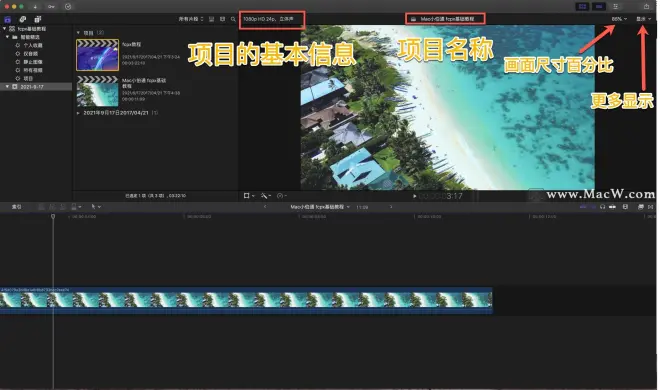Click the 索引 index button
This screenshot has height=390, width=660.
pyautogui.click(x=16, y=207)
